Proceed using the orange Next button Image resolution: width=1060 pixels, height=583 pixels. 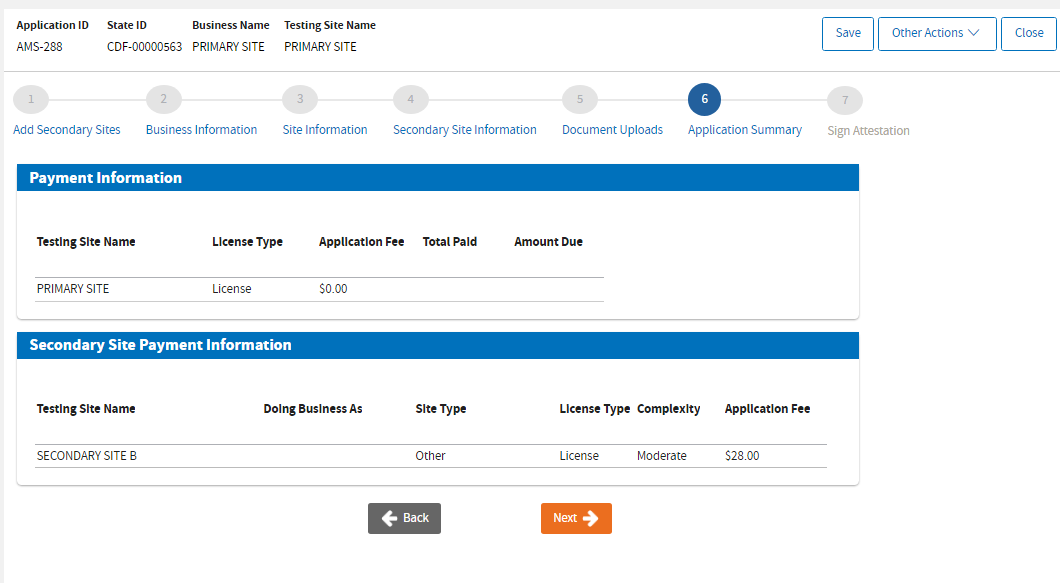[x=576, y=518]
